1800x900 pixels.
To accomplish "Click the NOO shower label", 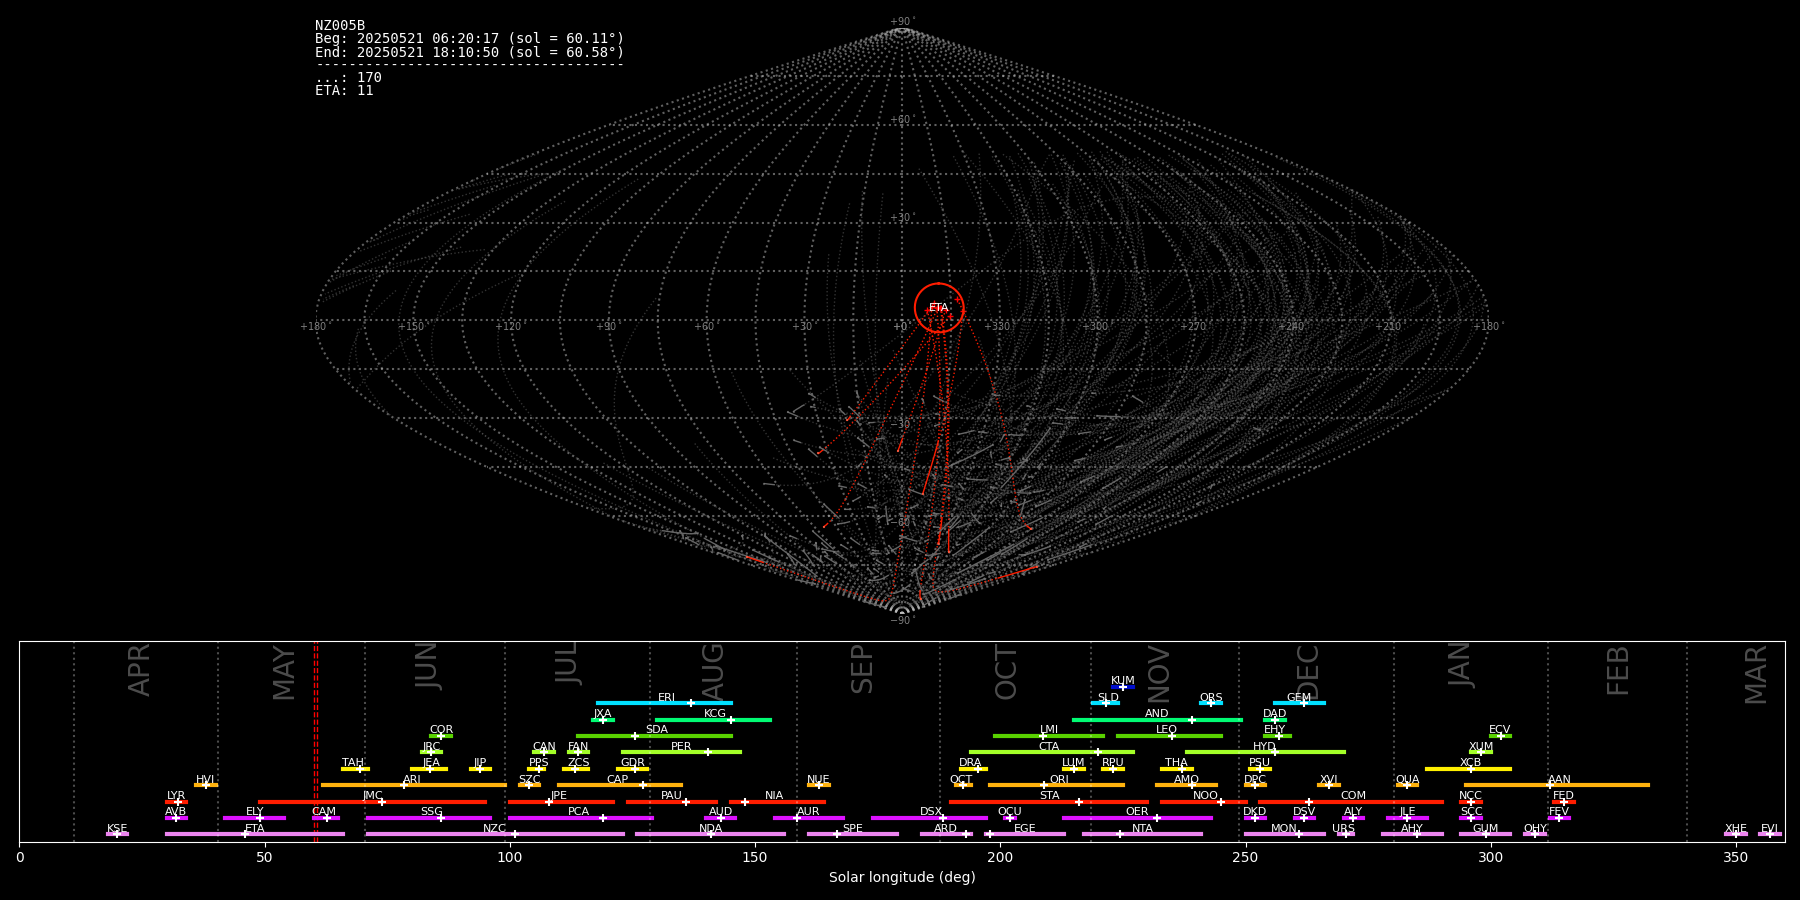I will [1205, 796].
